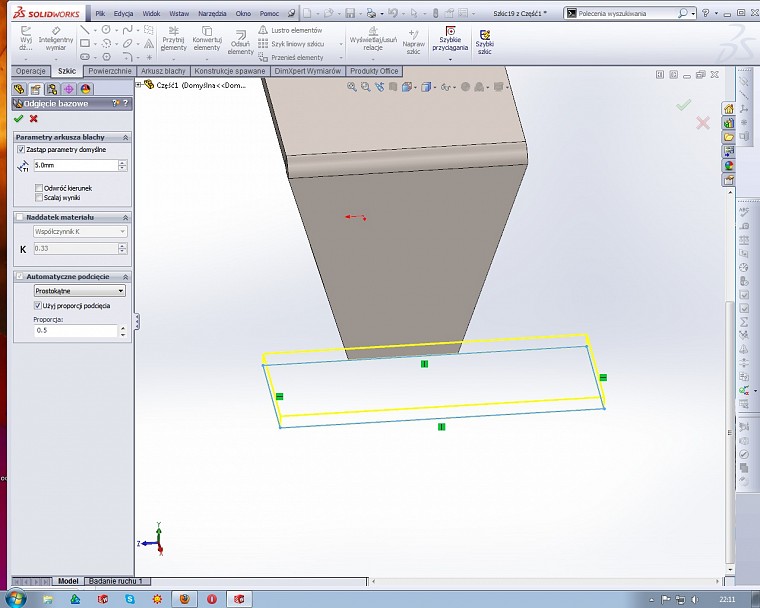Check the Scalaj wyniki option
The image size is (760, 608).
[39, 197]
